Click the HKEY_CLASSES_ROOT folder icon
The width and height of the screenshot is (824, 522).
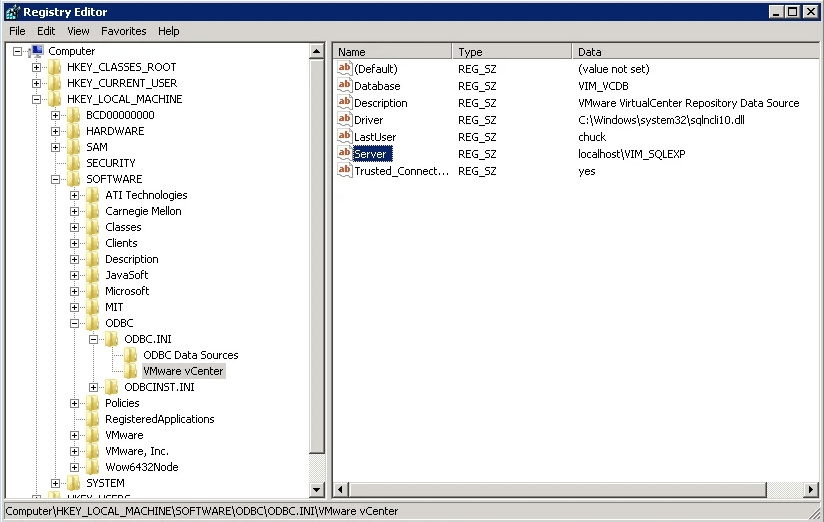55,67
